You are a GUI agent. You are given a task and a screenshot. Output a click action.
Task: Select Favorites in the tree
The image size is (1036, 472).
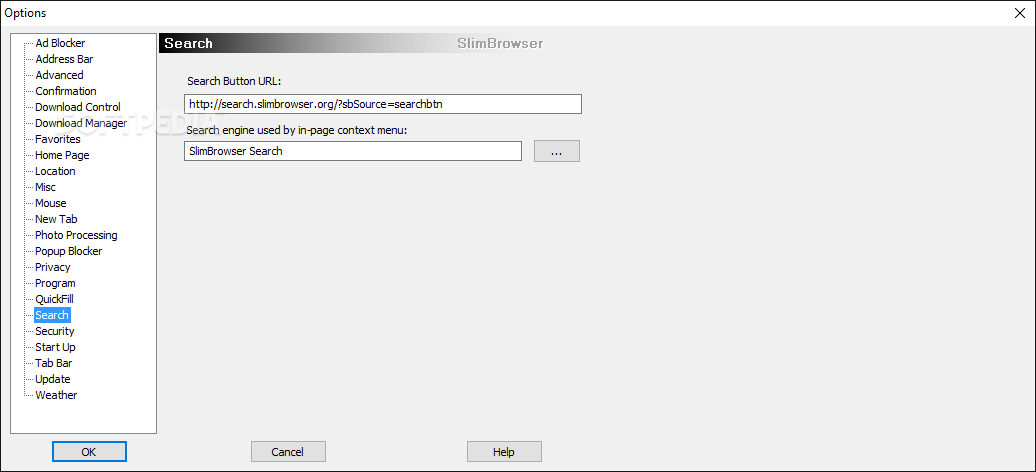[x=58, y=139]
